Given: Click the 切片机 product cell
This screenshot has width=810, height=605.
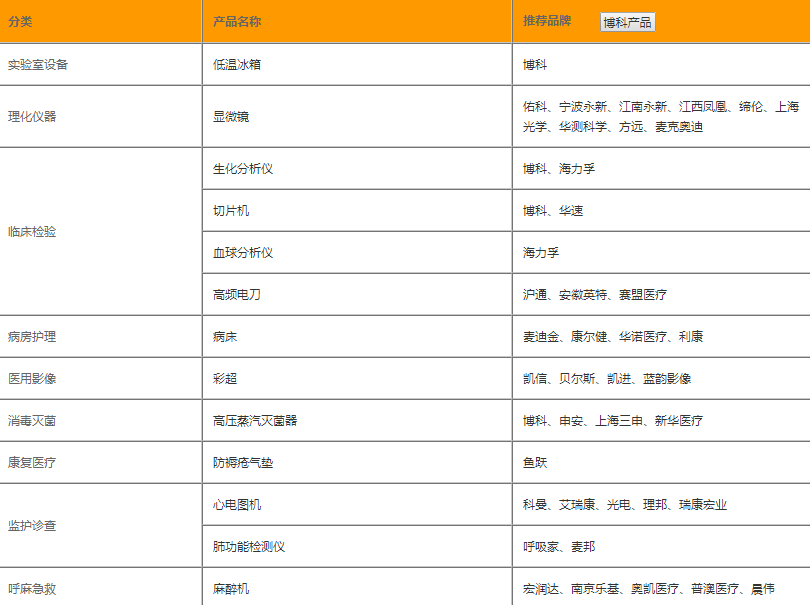Looking at the screenshot, I should coord(357,210).
